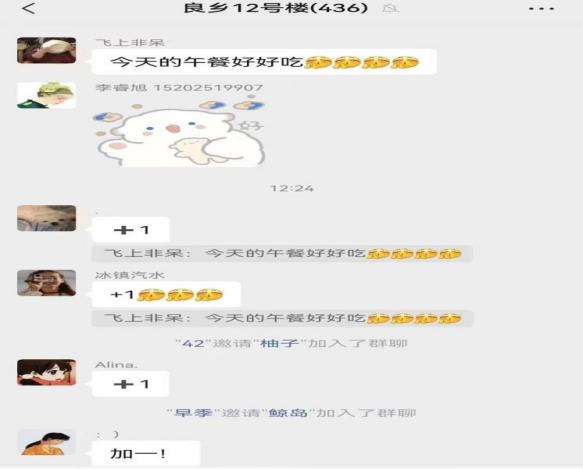
Task: Tap the 加一! message bubble
Action: coord(146,453)
